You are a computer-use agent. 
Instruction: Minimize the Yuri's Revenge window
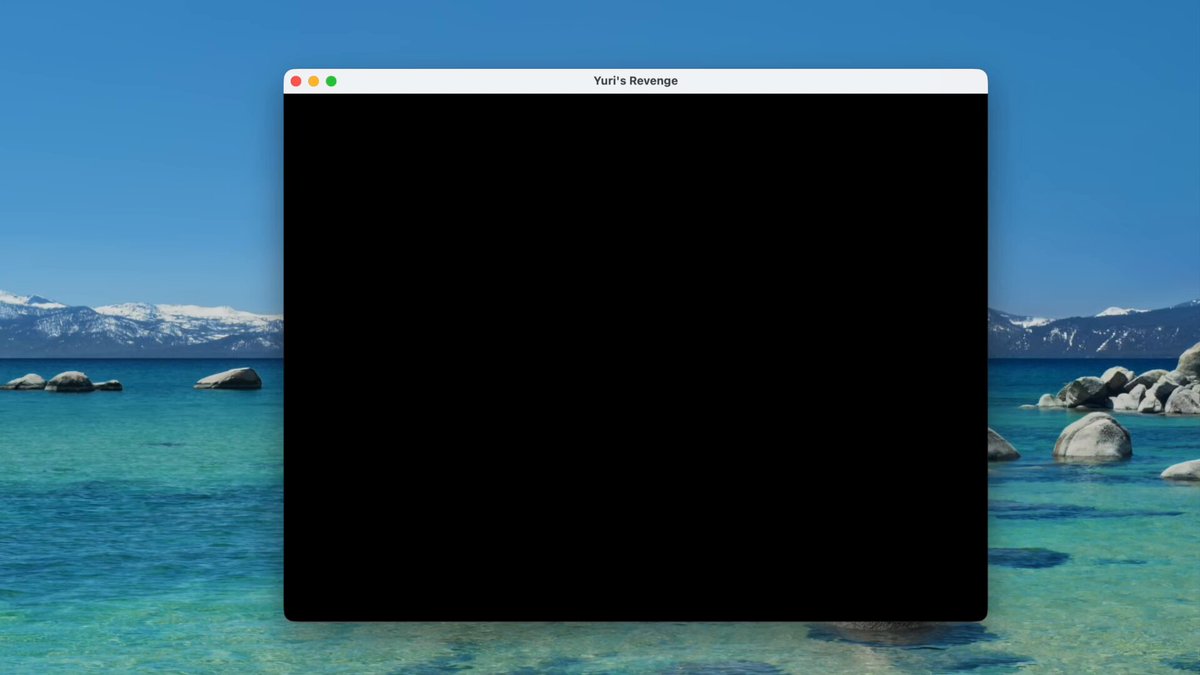tap(313, 81)
